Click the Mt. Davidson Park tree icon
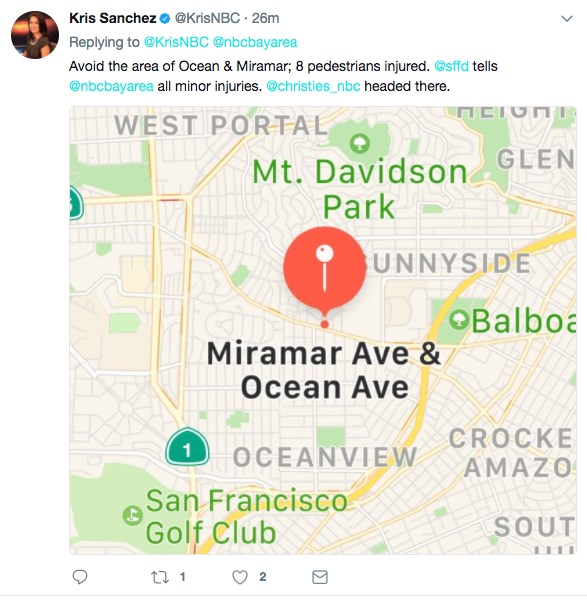 (360, 143)
